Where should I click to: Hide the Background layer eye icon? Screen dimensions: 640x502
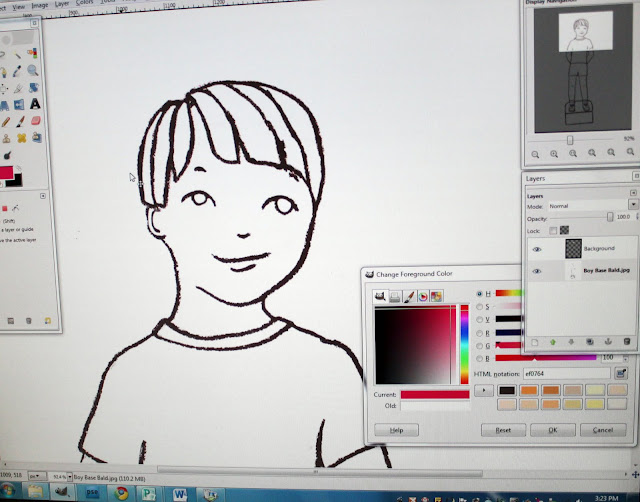pyautogui.click(x=537, y=249)
